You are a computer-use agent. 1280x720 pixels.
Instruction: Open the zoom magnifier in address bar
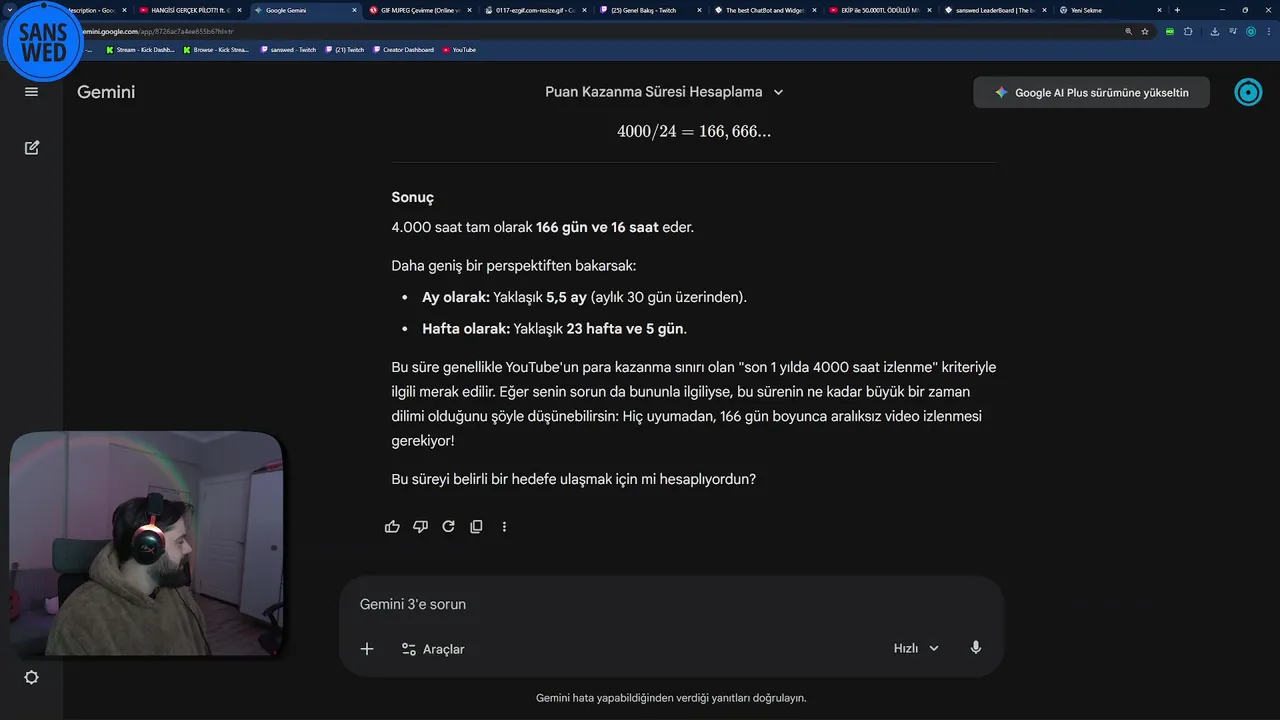pyautogui.click(x=1129, y=31)
